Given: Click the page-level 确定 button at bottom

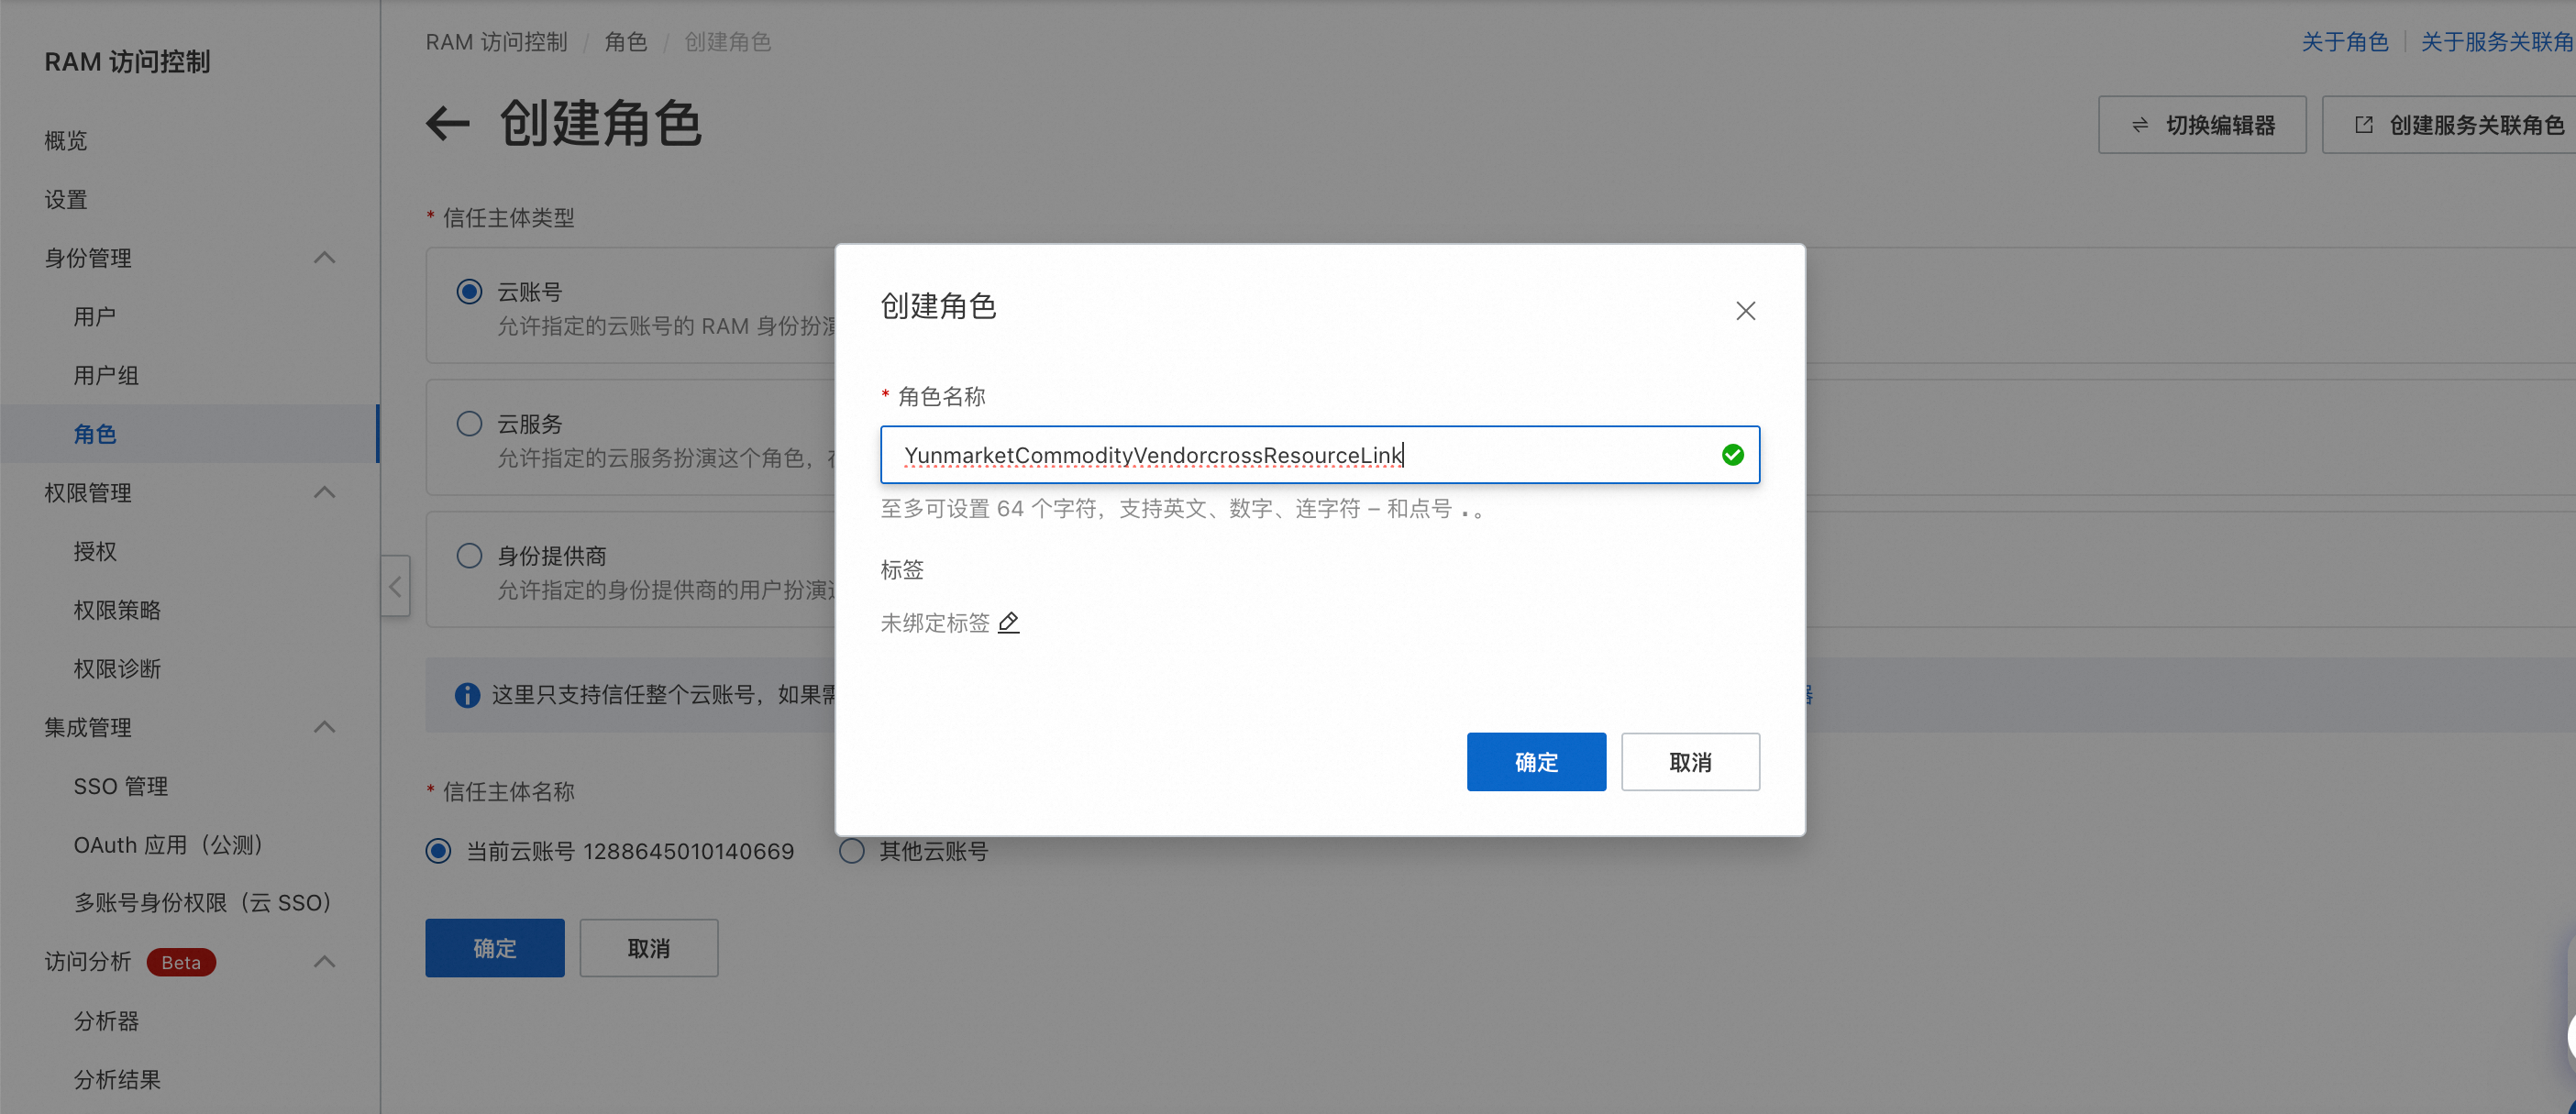Looking at the screenshot, I should coord(494,948).
